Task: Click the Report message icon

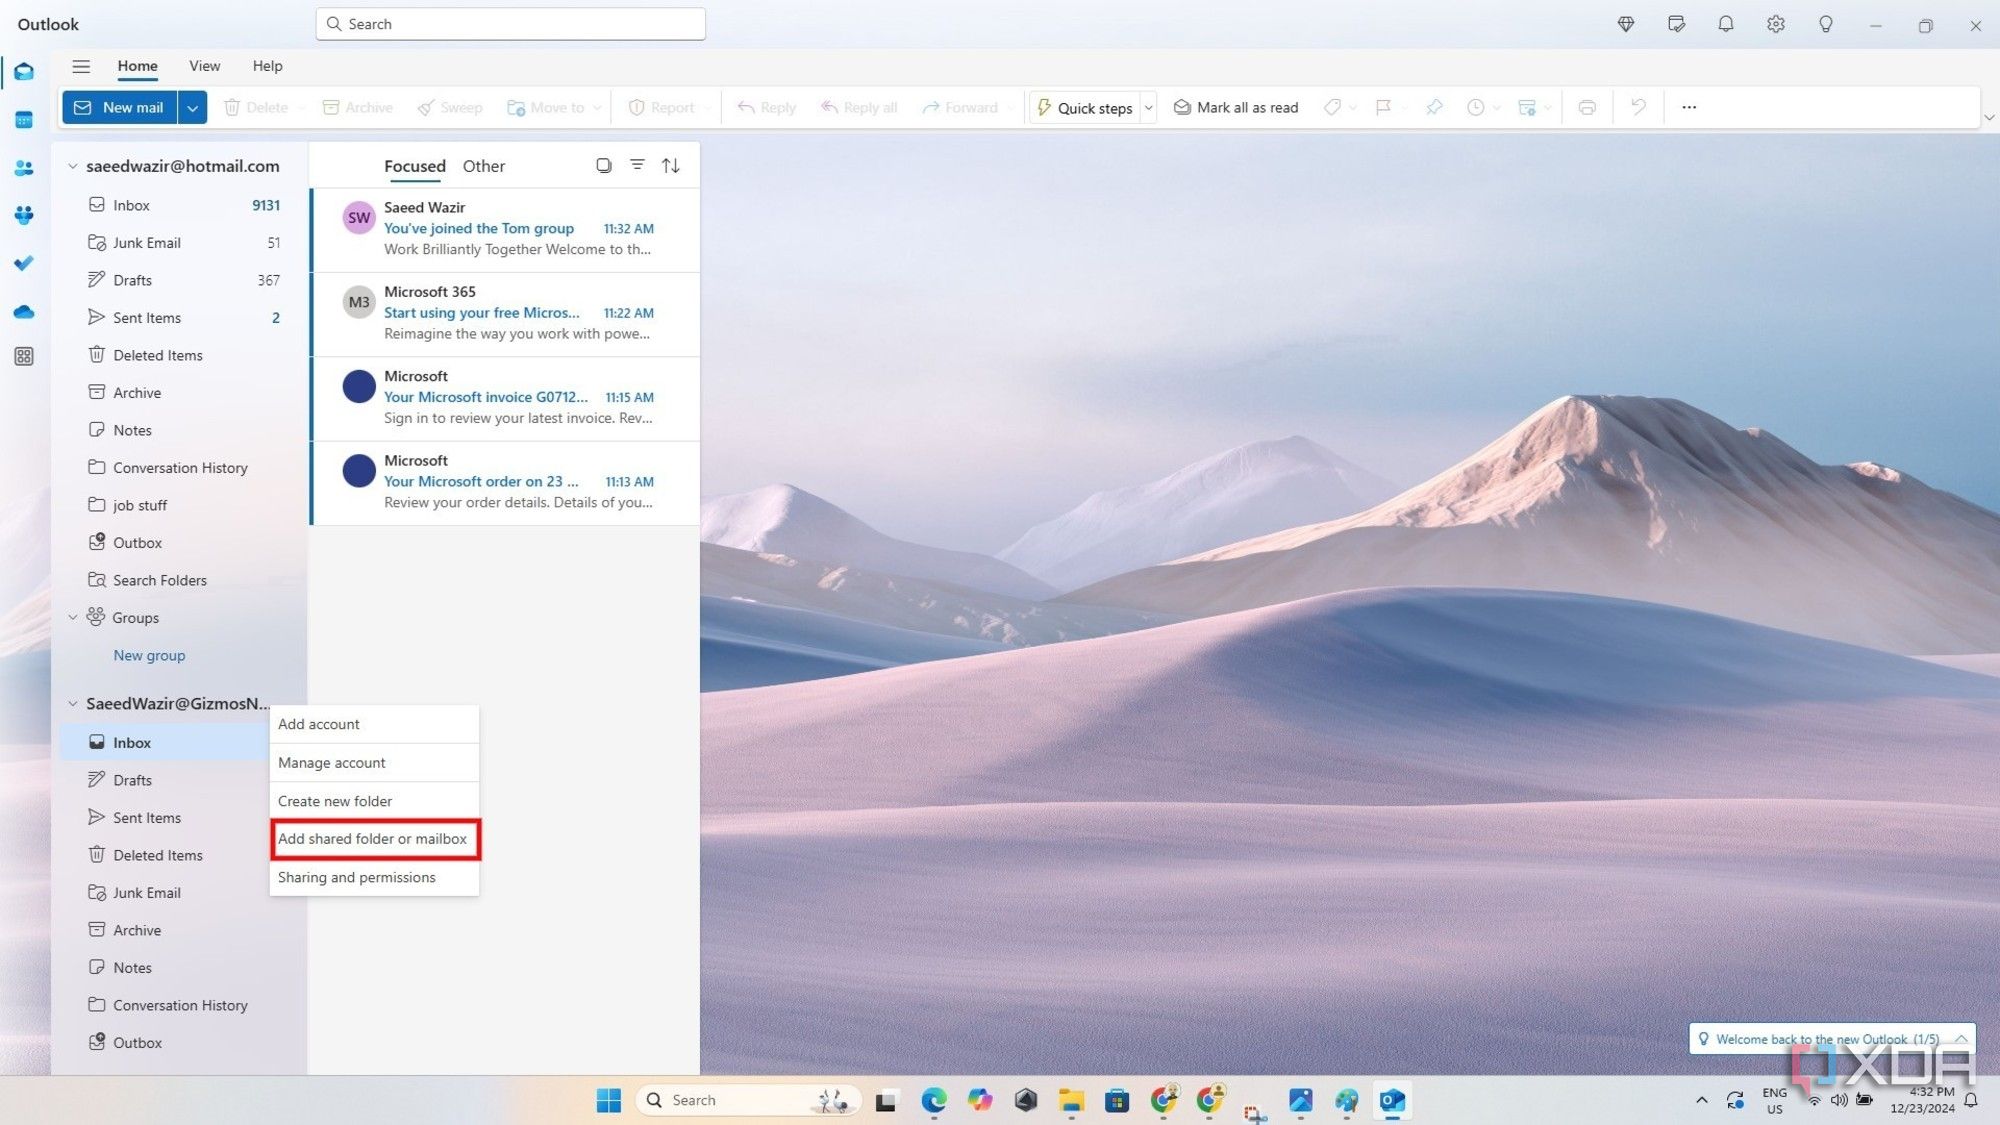Action: pos(661,106)
